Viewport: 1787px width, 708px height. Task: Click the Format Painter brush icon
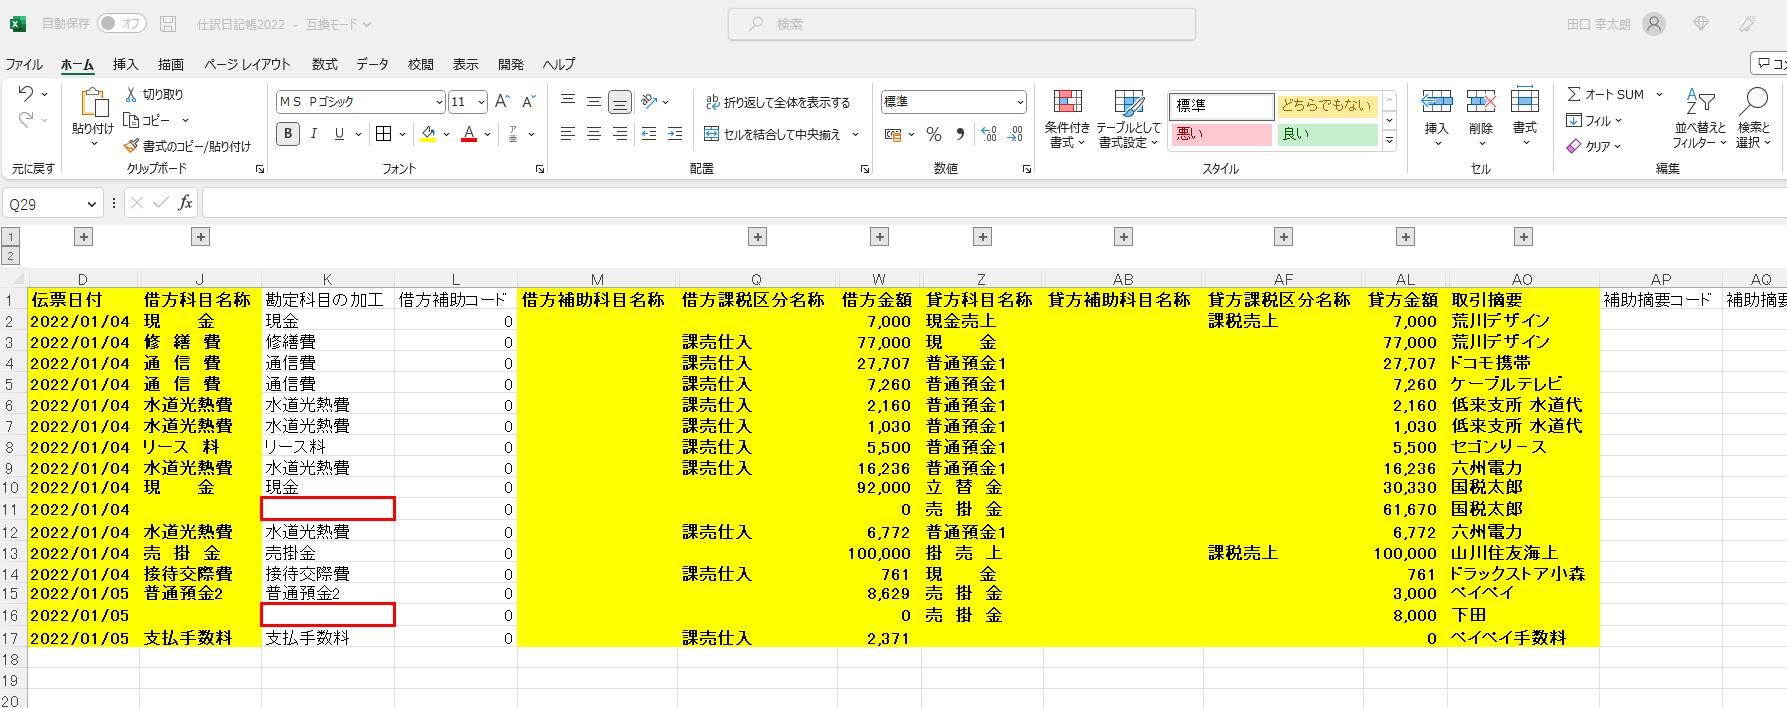click(x=131, y=146)
